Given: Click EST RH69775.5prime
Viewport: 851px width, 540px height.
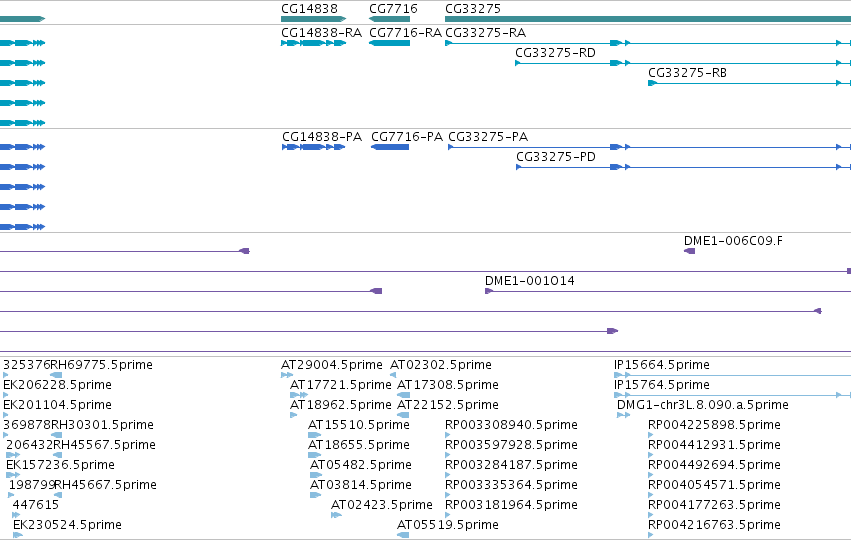Looking at the screenshot, I should (x=101, y=365).
